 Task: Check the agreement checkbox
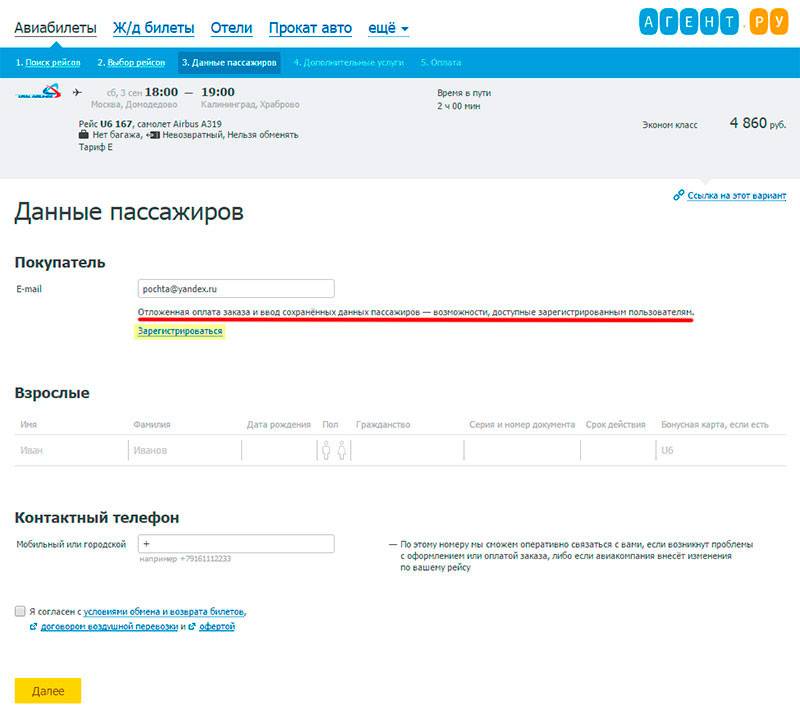(20, 611)
